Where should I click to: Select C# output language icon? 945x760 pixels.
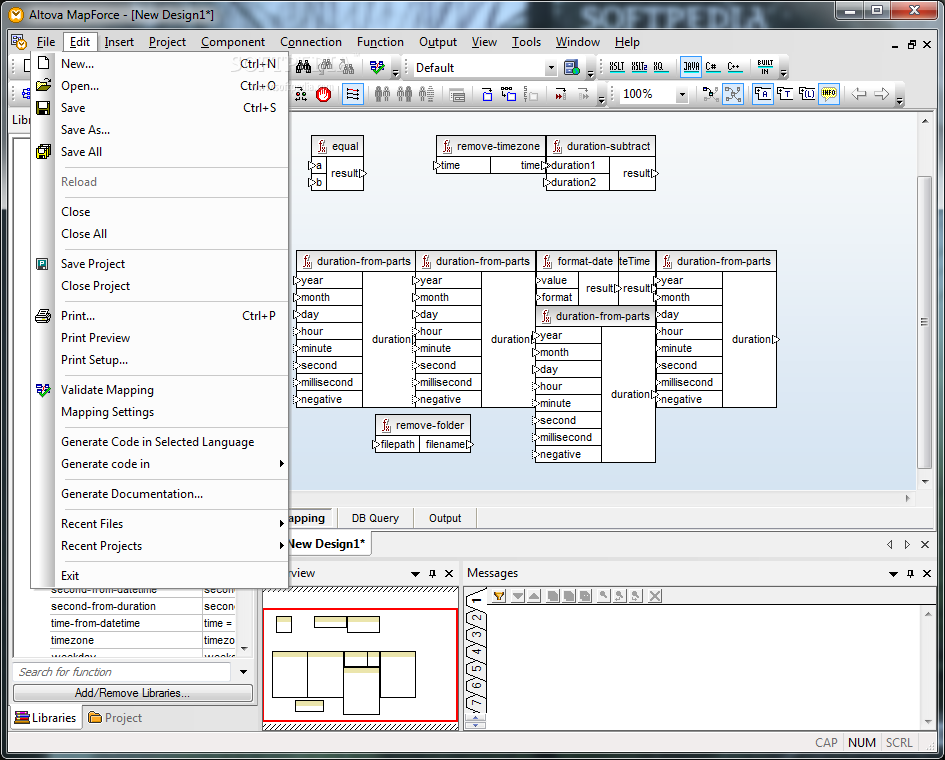click(x=712, y=66)
